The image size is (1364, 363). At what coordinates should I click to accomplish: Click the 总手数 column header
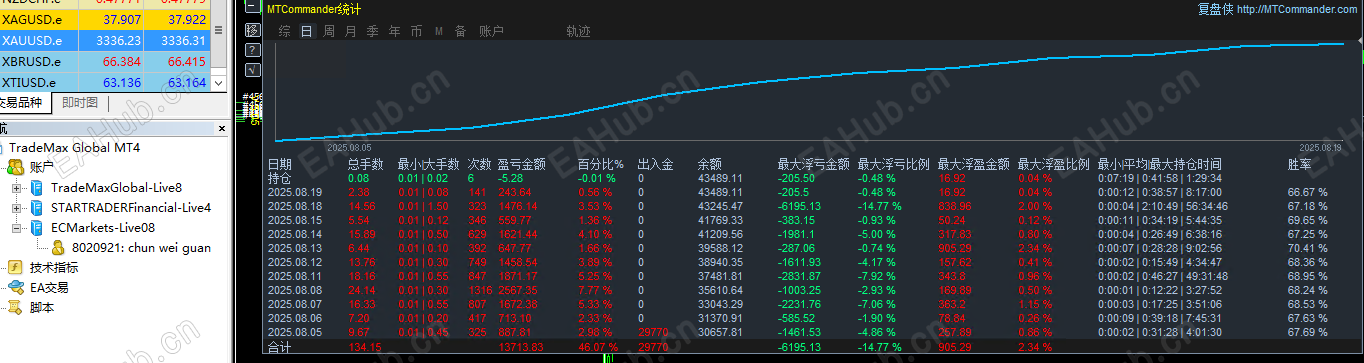366,164
